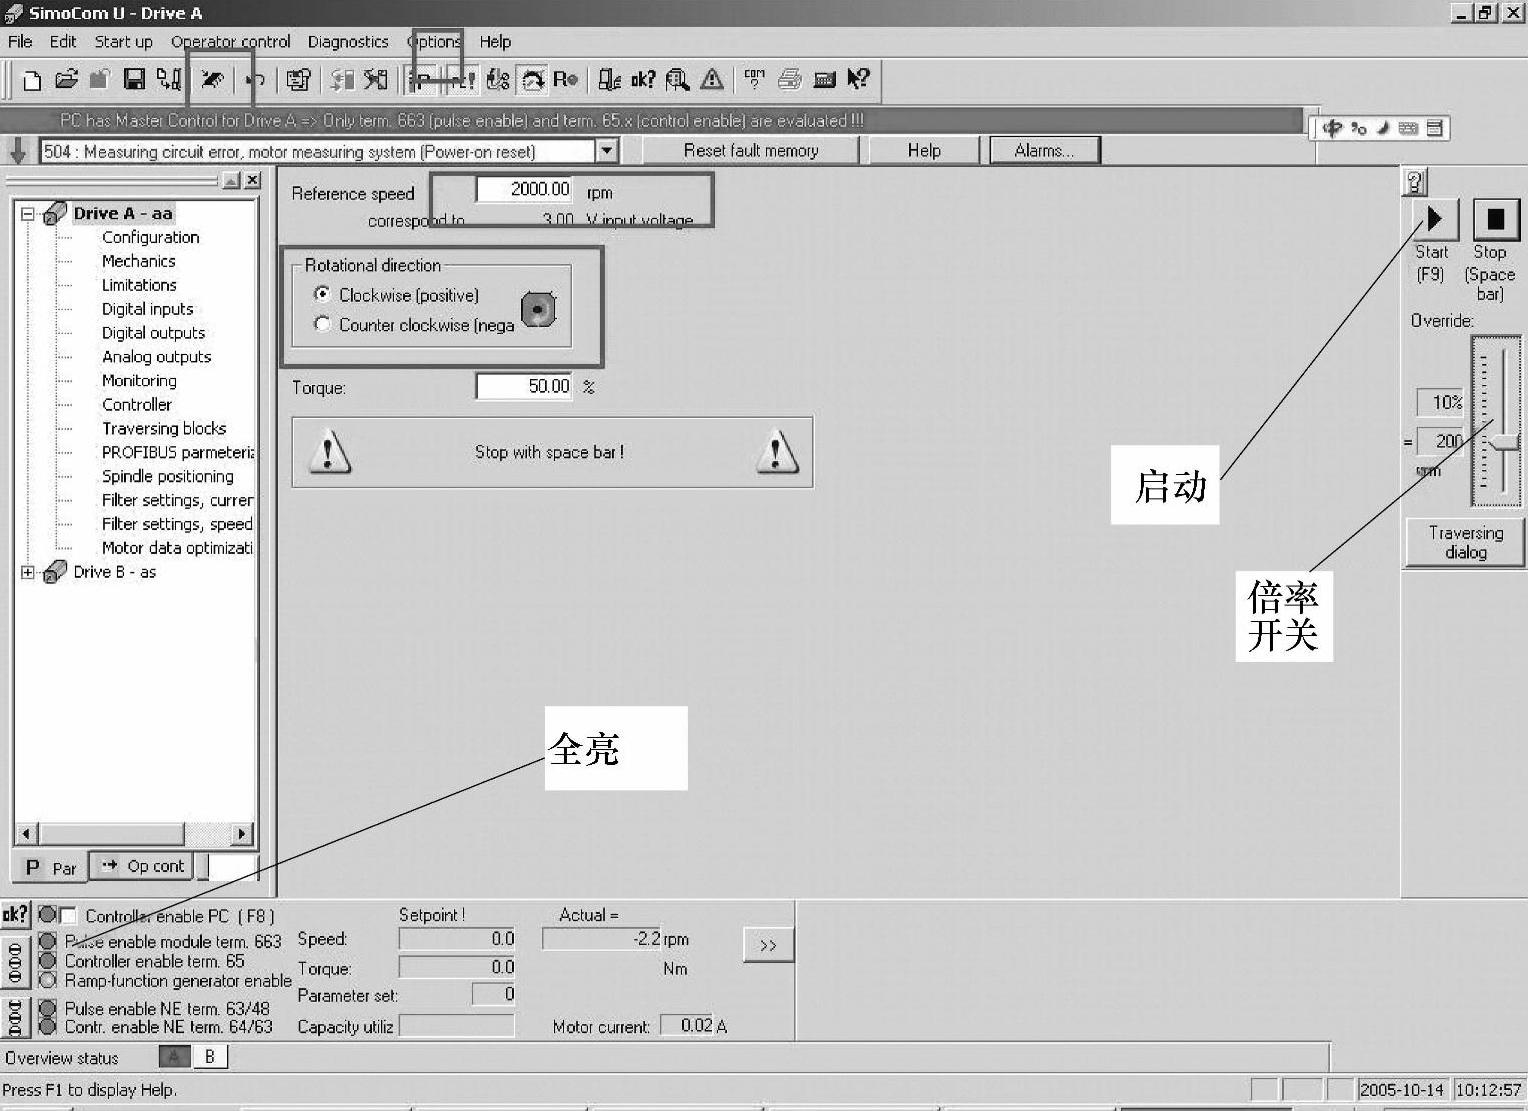Expand the Drive B - as tree node
The image size is (1528, 1111).
[x=28, y=572]
